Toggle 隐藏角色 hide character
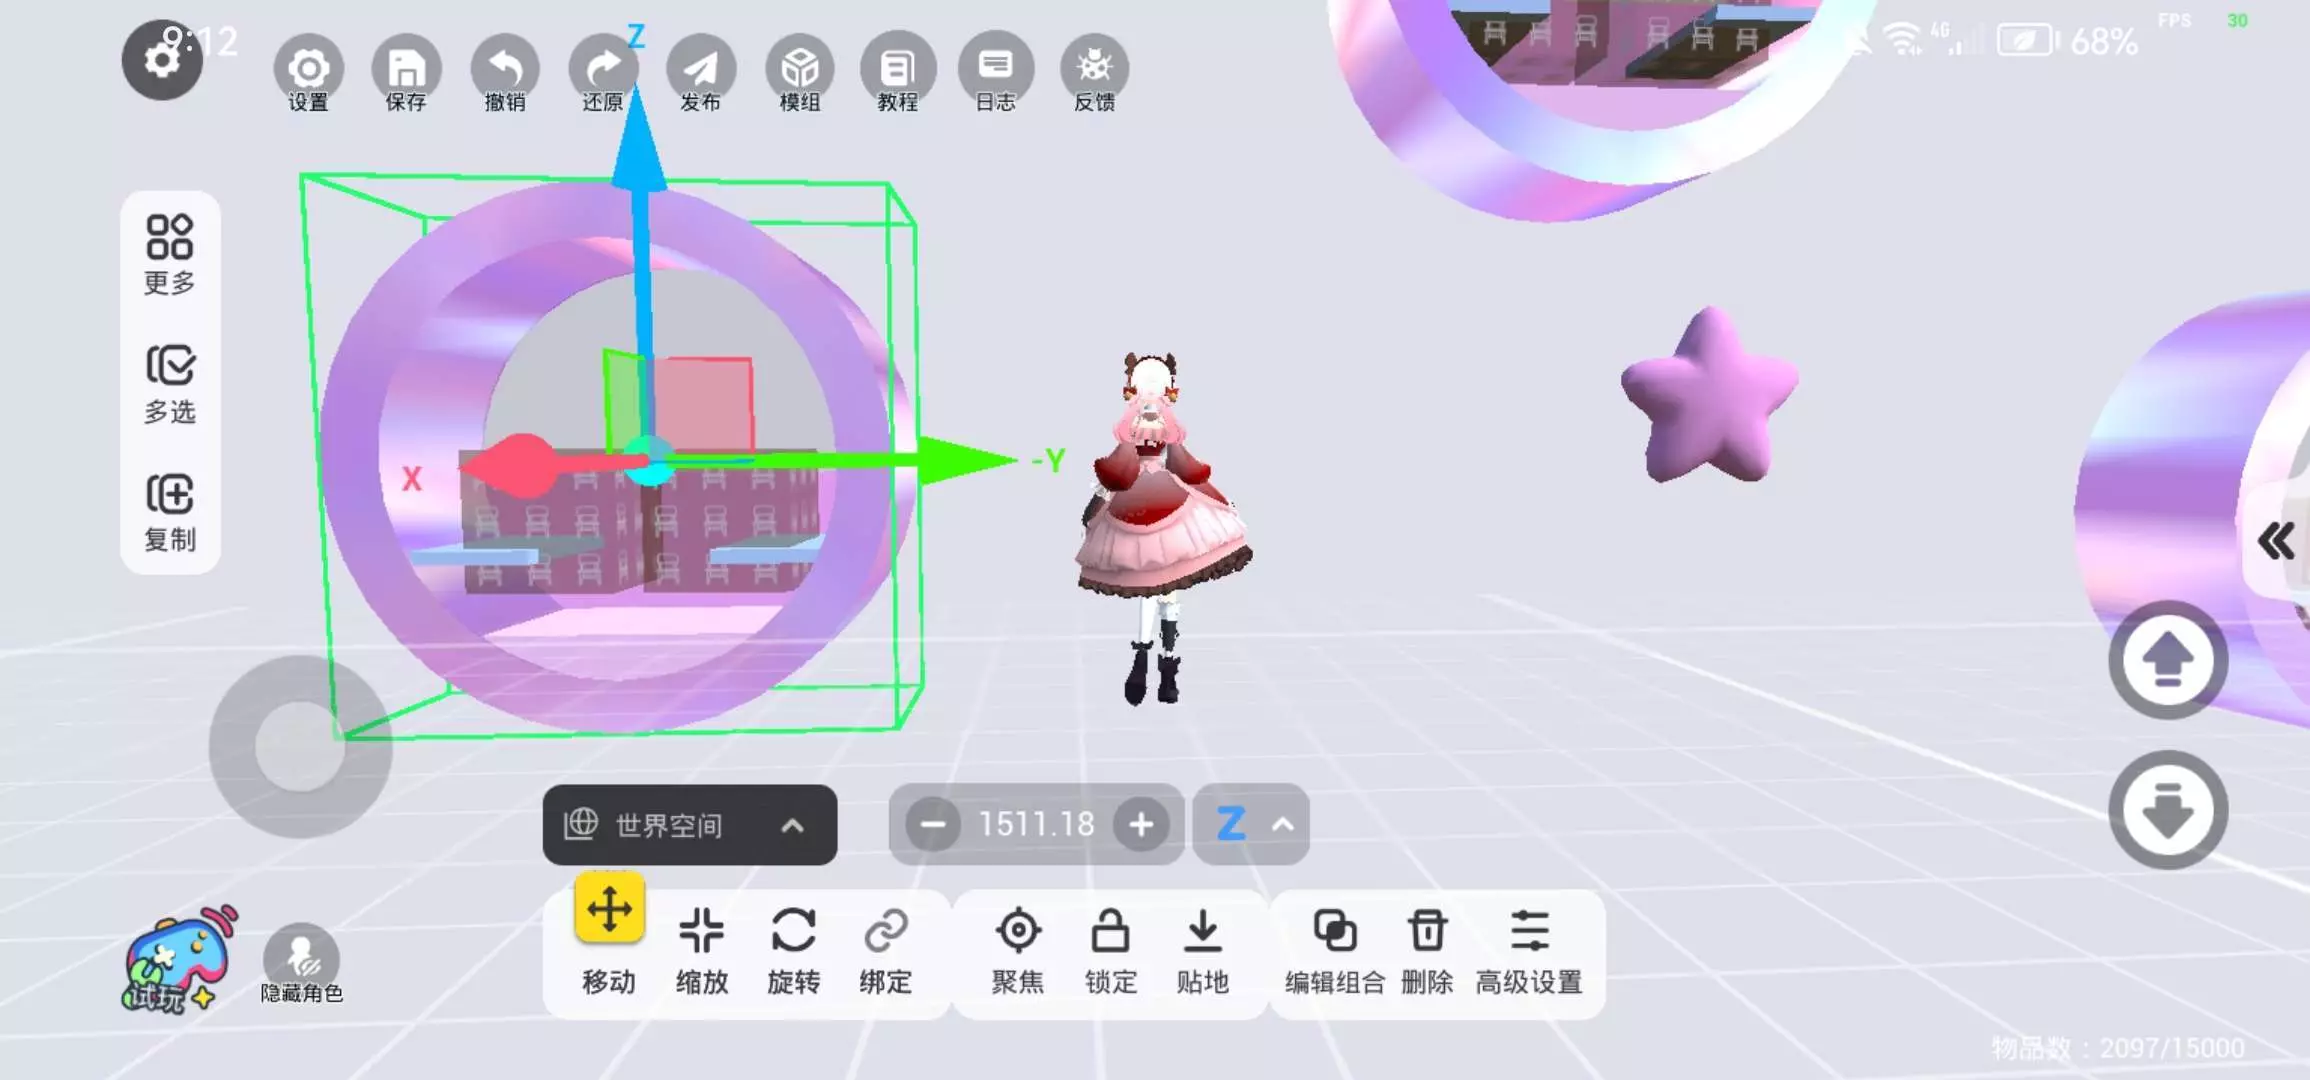This screenshot has height=1080, width=2310. click(301, 962)
